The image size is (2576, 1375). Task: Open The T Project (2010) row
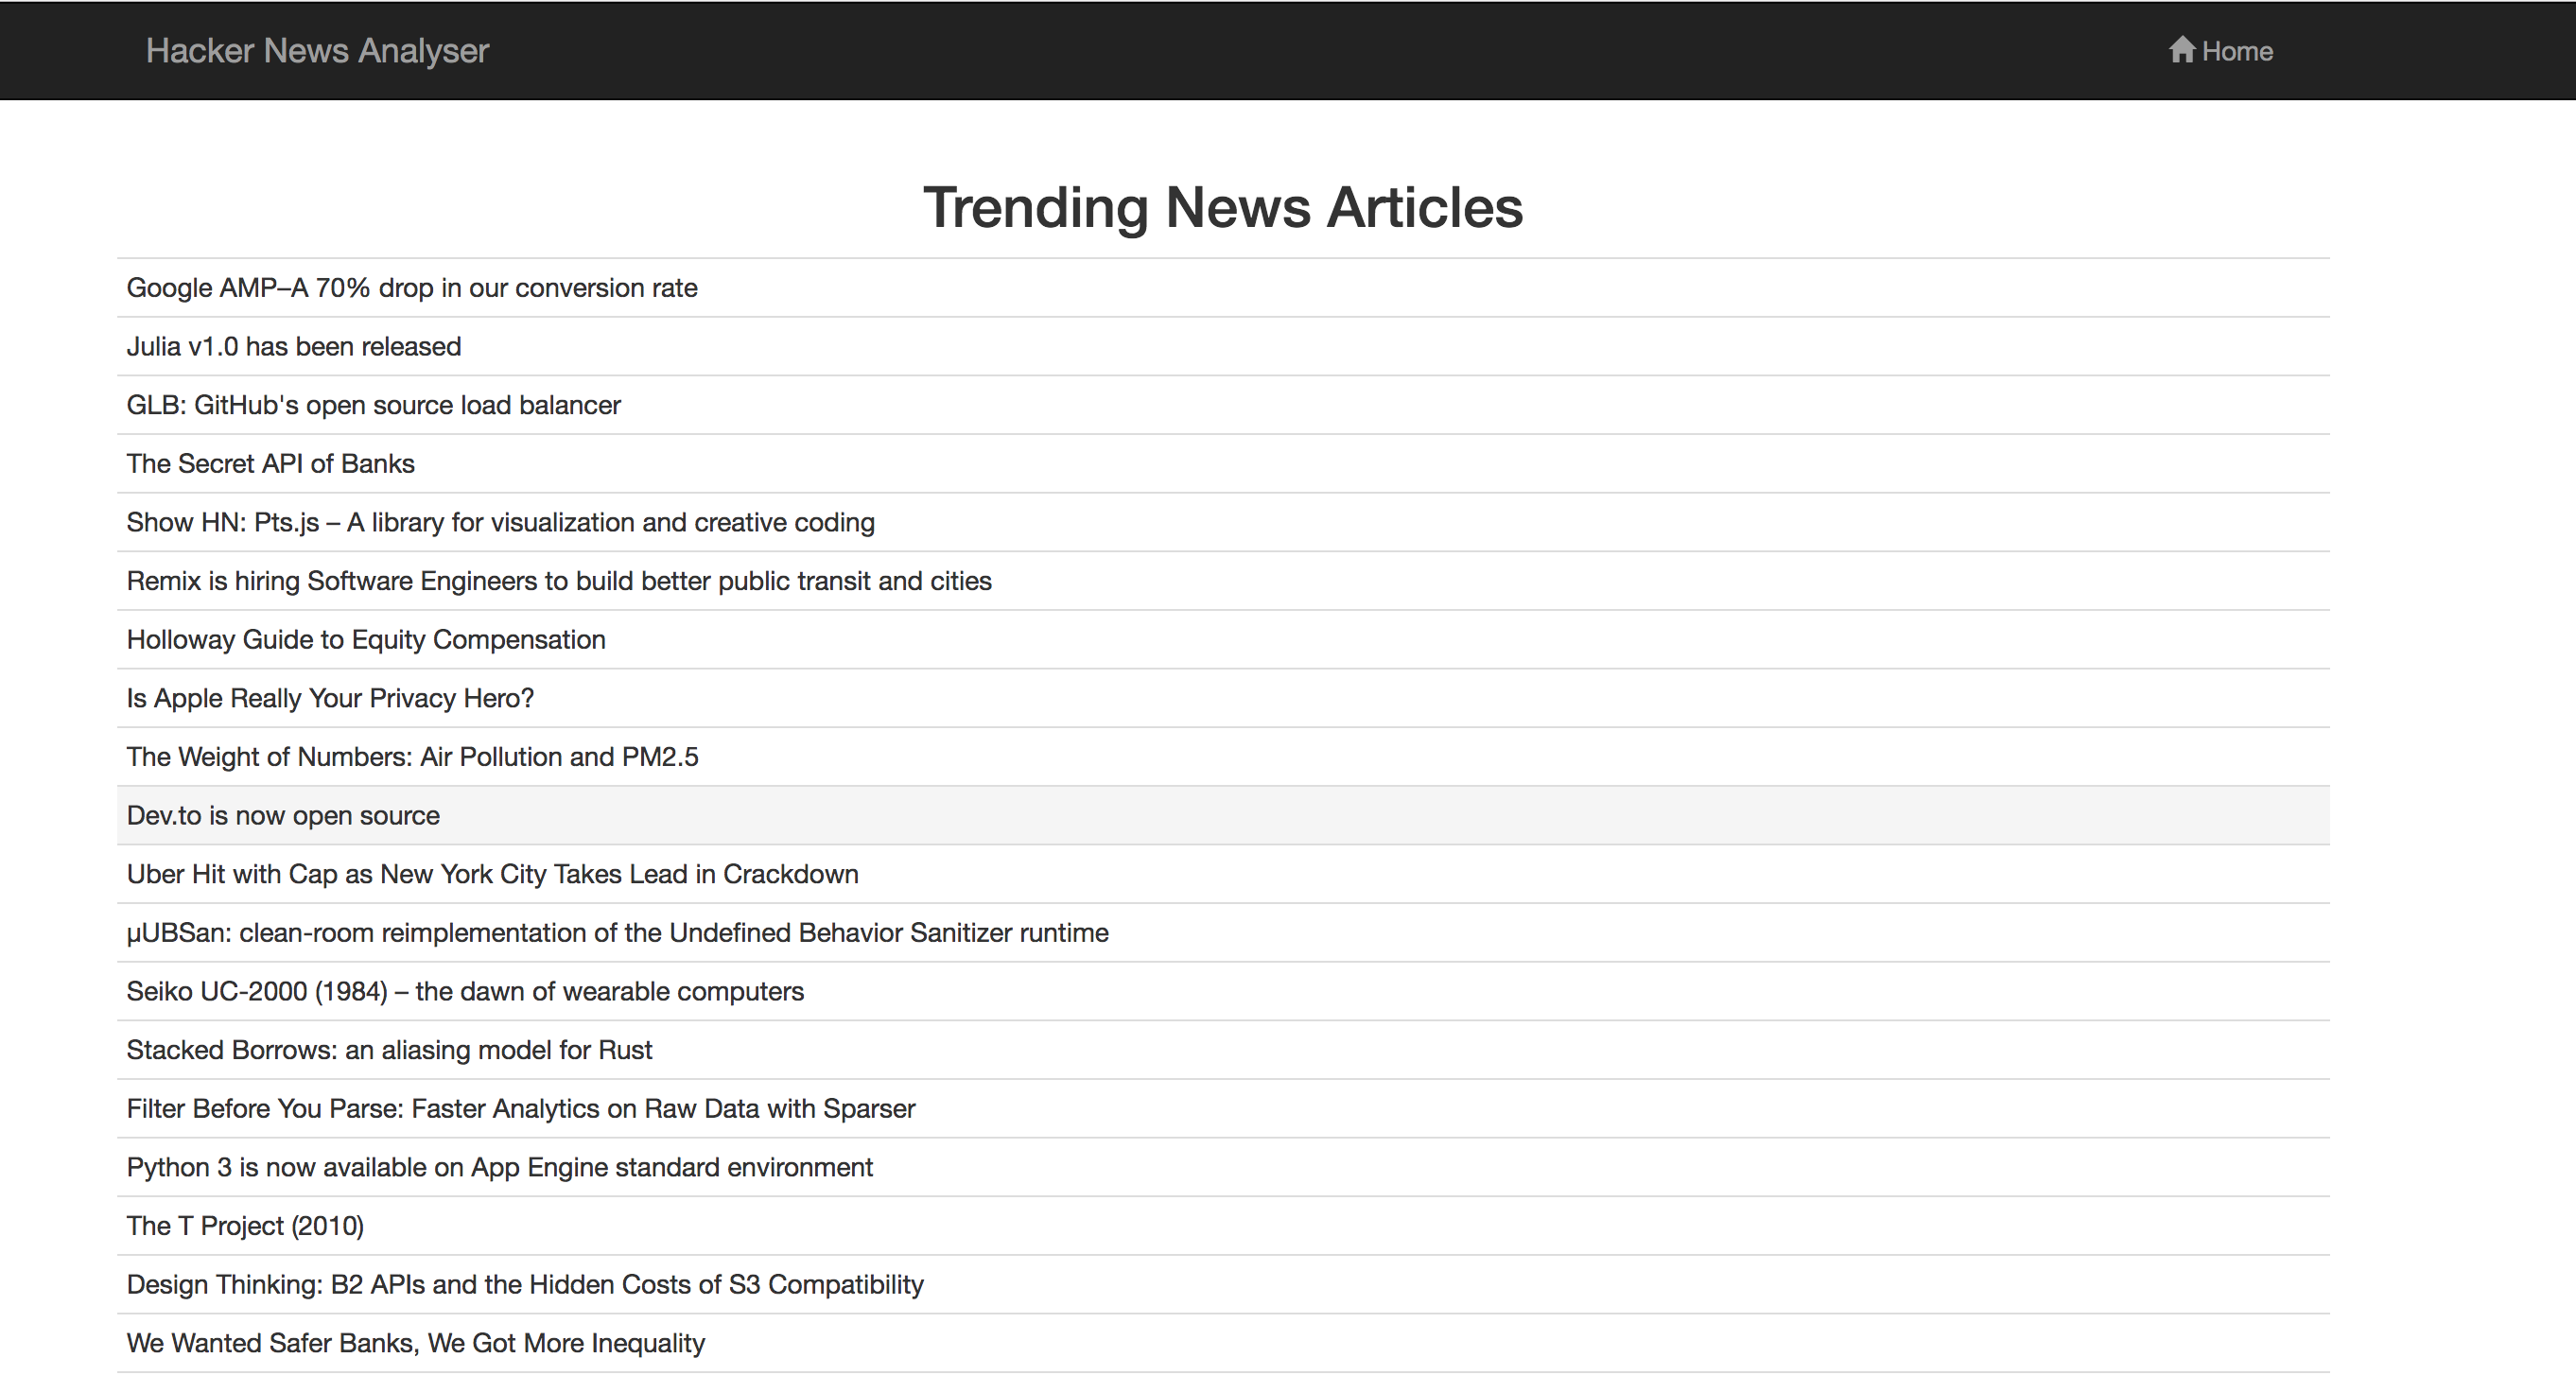pos(1222,1226)
